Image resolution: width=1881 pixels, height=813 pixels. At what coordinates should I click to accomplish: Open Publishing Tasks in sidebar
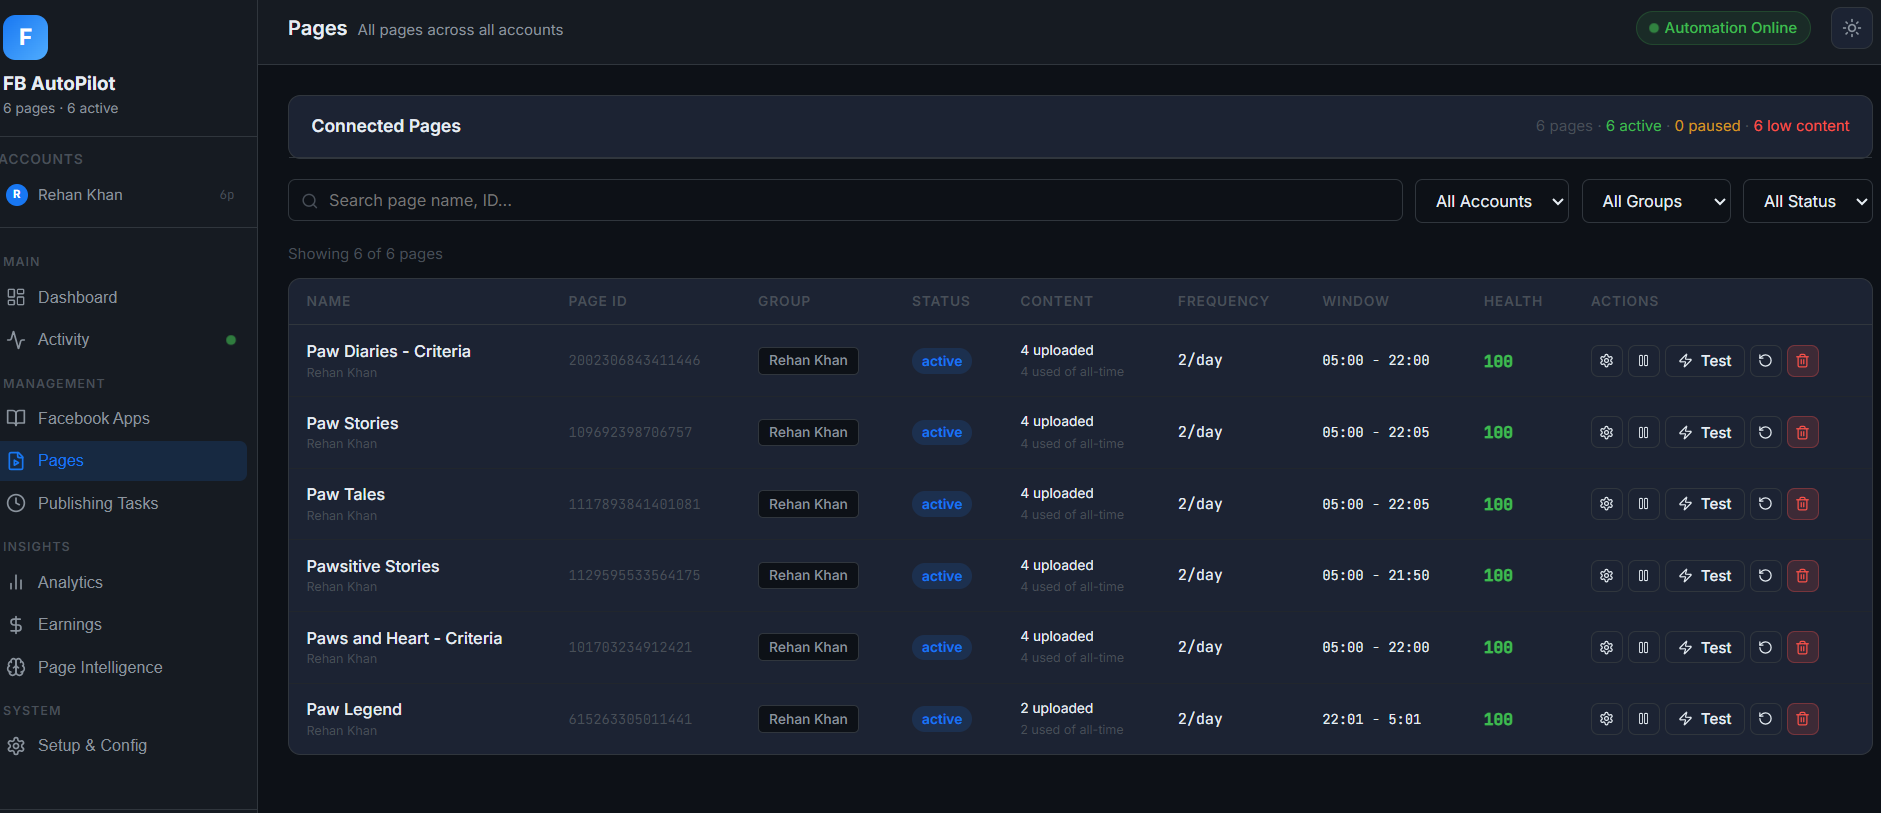tap(123, 503)
